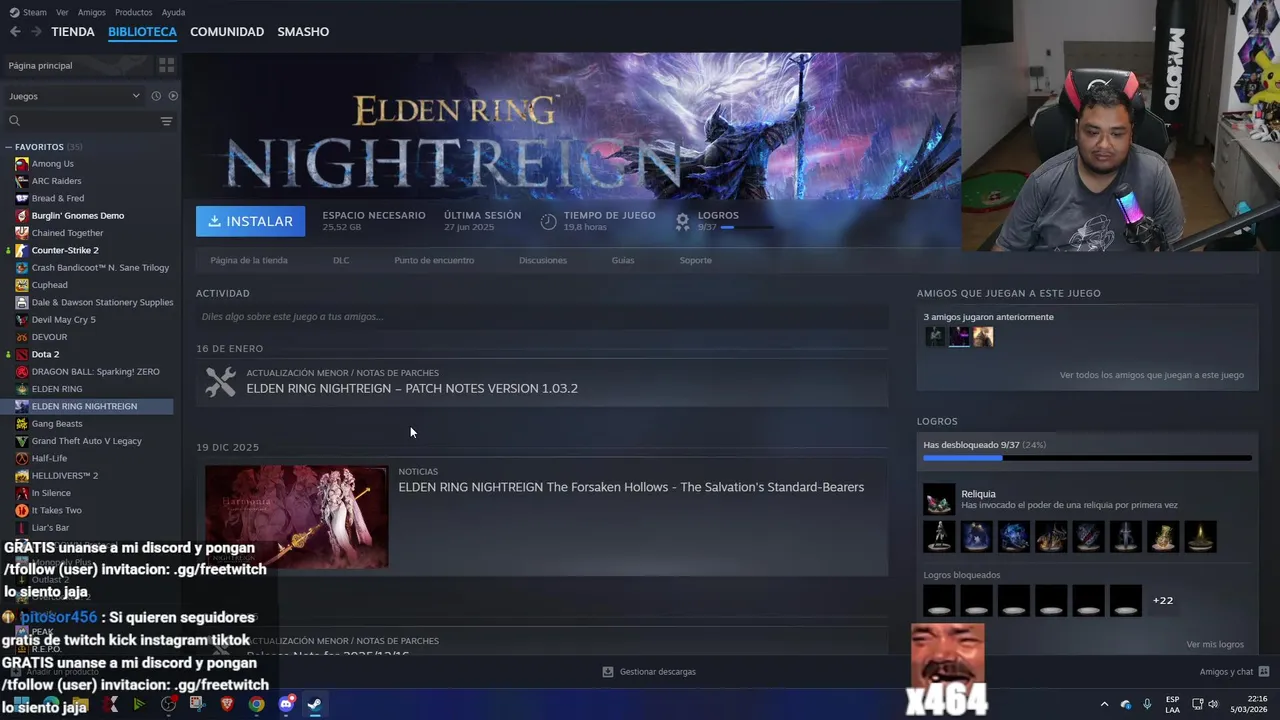The image size is (1280, 720).
Task: Open the DLC tab
Action: pos(341,260)
